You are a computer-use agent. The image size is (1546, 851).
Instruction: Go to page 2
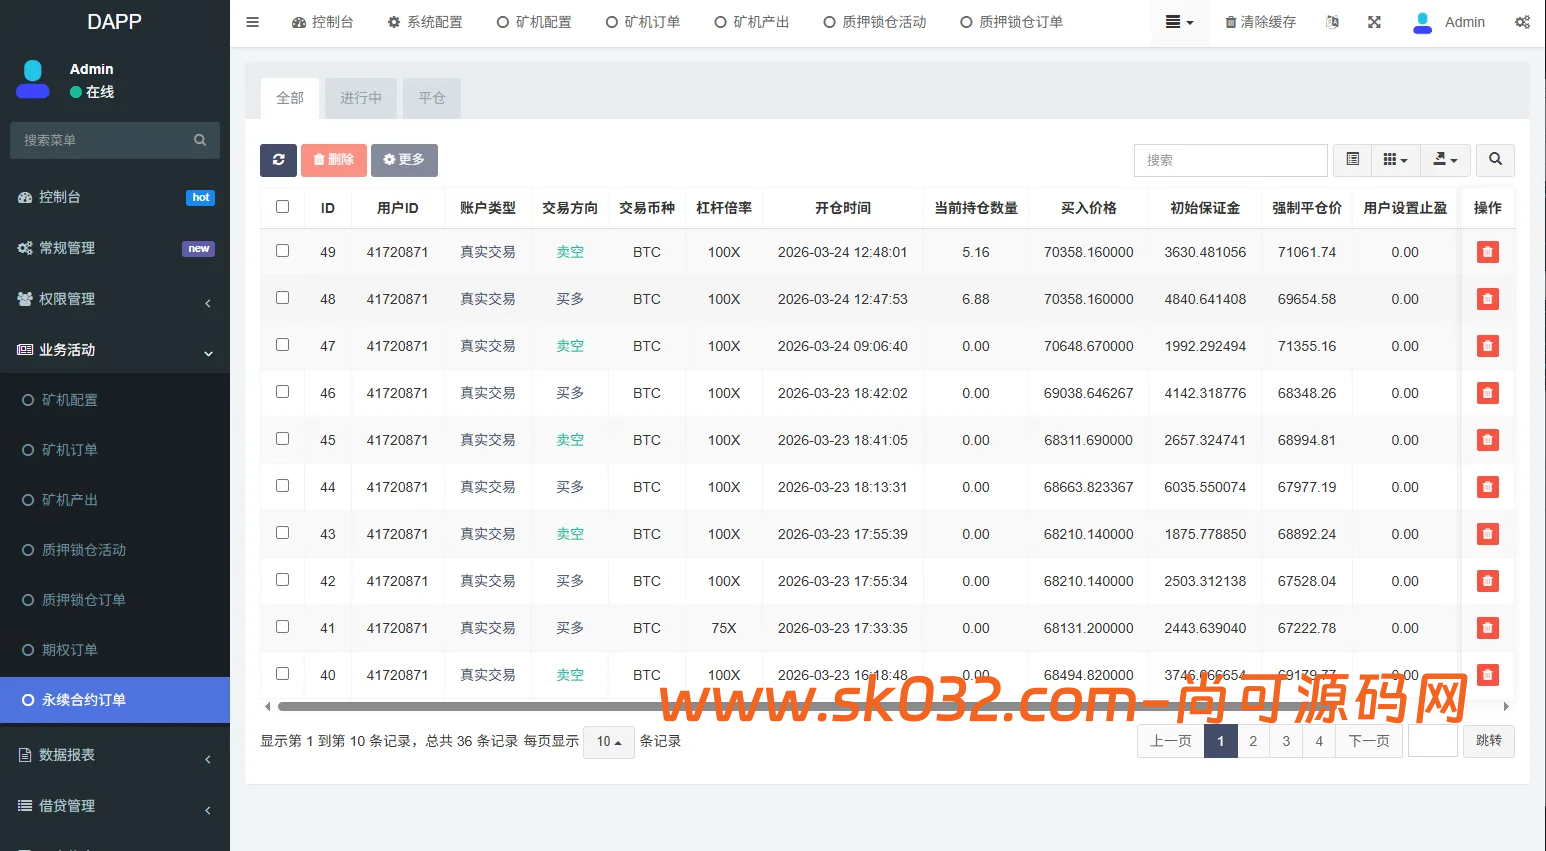pyautogui.click(x=1253, y=741)
